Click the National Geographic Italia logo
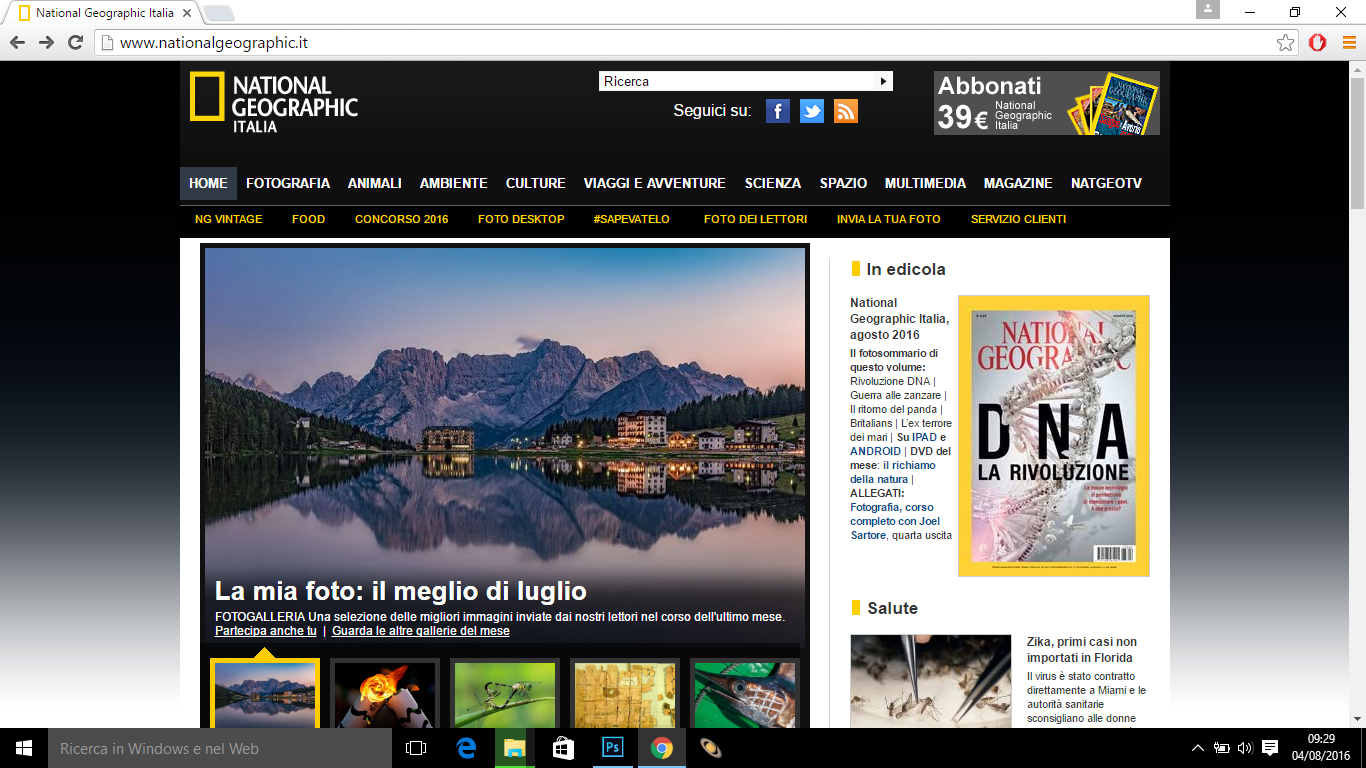Viewport: 1366px width, 768px height. (x=272, y=100)
